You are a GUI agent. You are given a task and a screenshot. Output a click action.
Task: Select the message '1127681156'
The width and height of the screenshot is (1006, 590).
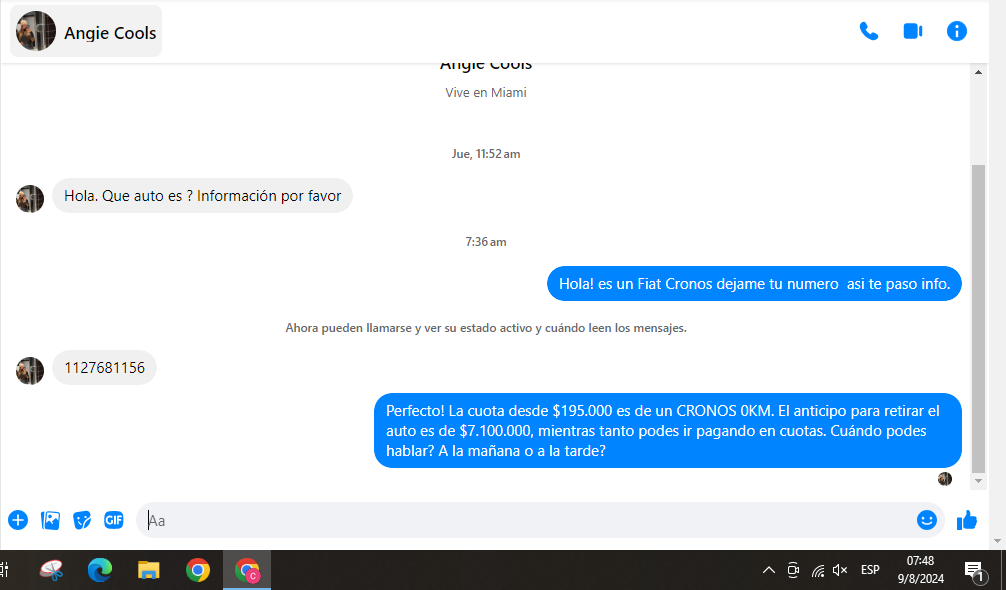point(105,367)
